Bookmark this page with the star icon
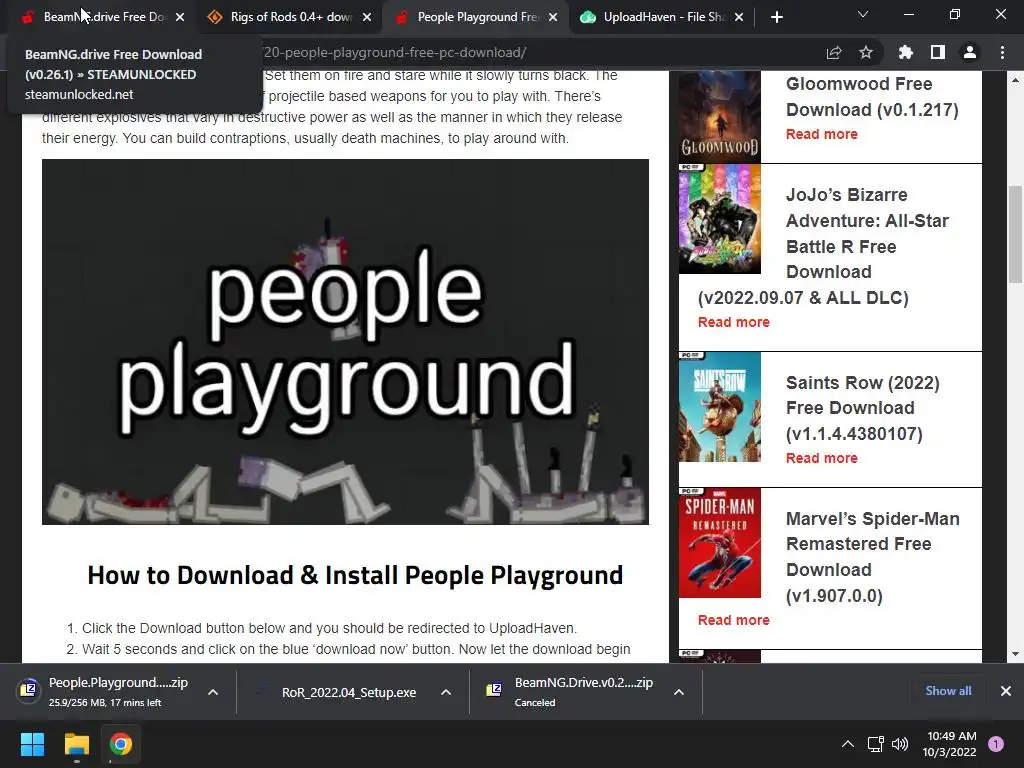 click(x=866, y=52)
